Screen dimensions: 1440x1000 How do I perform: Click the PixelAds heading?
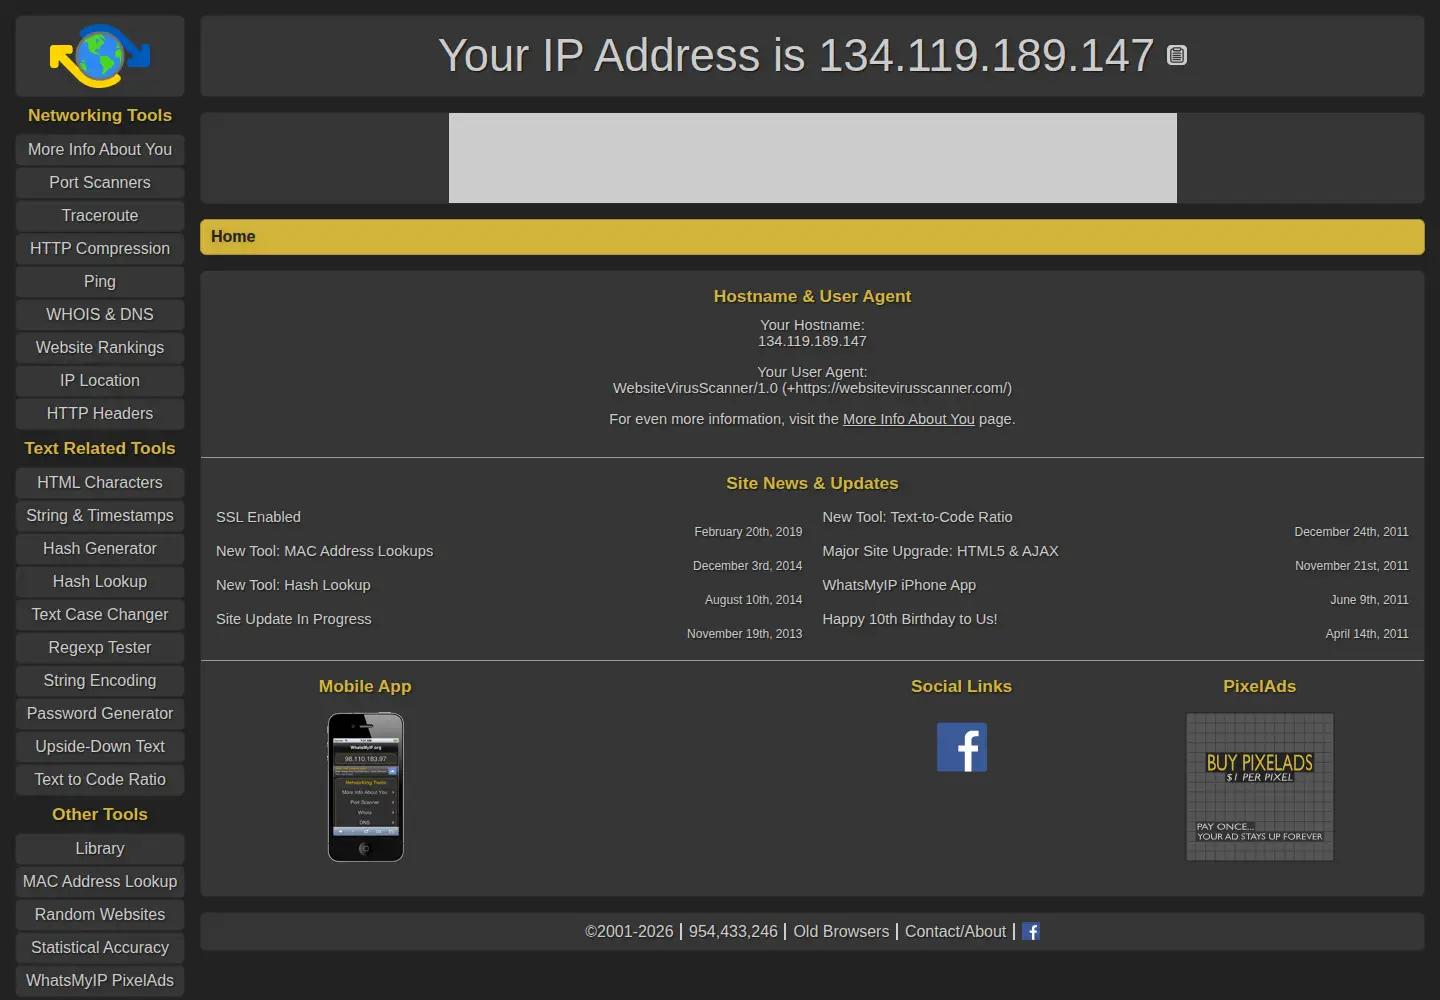tap(1260, 686)
